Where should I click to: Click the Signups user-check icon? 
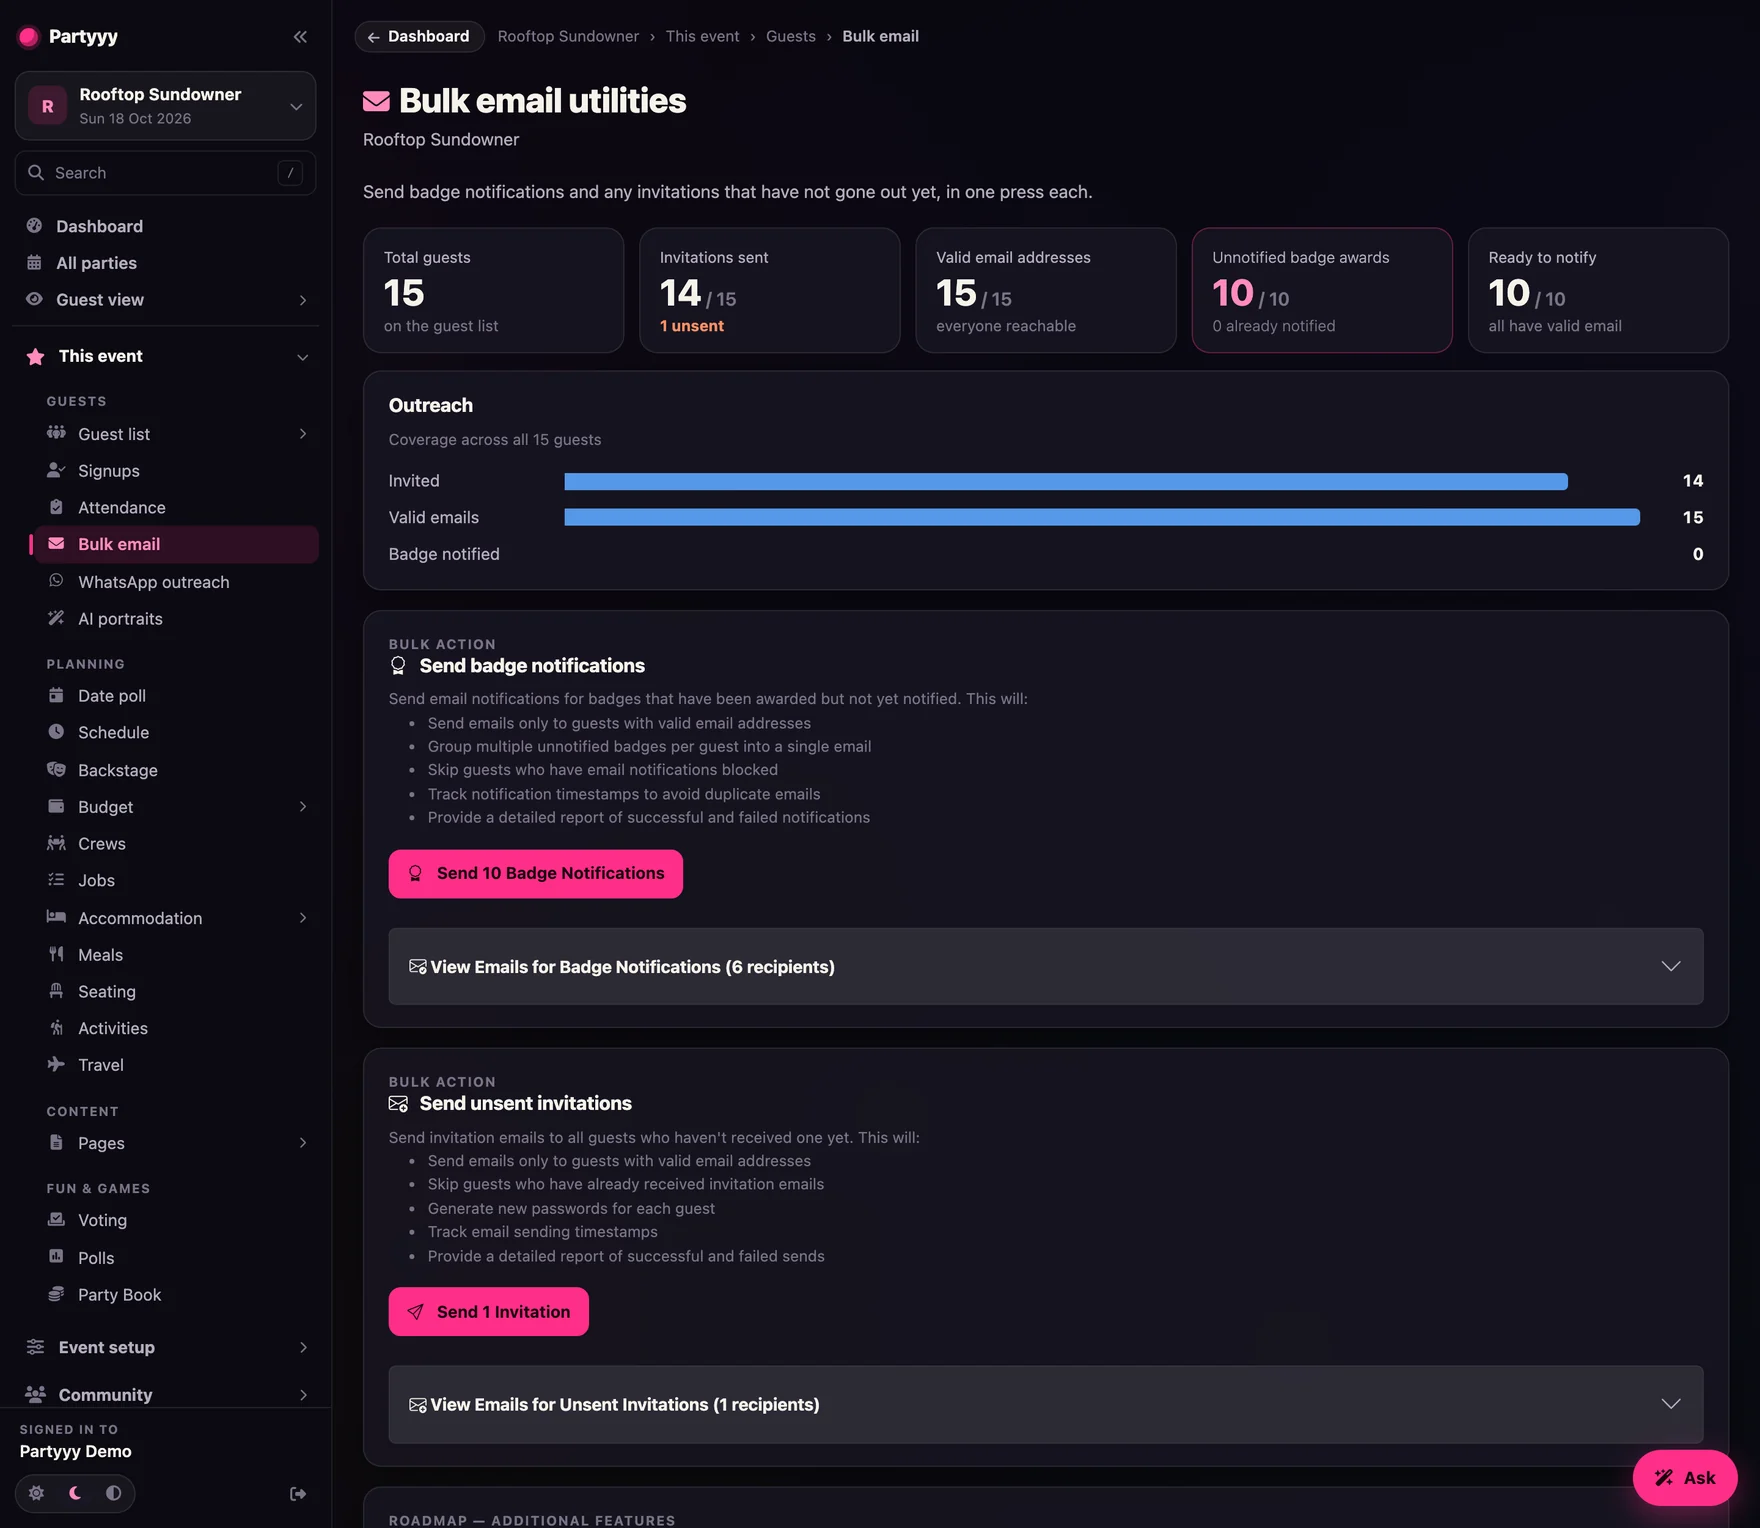(x=56, y=470)
